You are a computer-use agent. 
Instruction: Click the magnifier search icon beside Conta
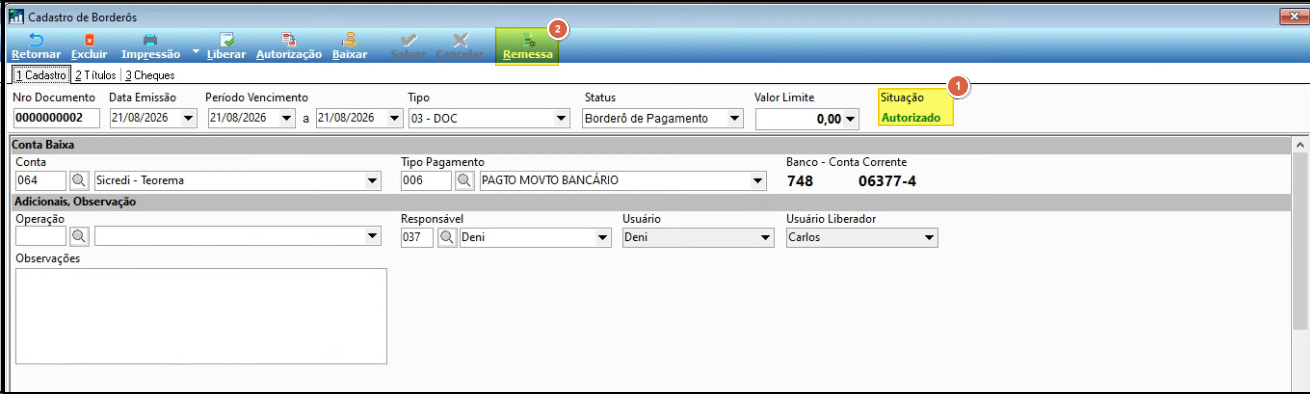79,181
